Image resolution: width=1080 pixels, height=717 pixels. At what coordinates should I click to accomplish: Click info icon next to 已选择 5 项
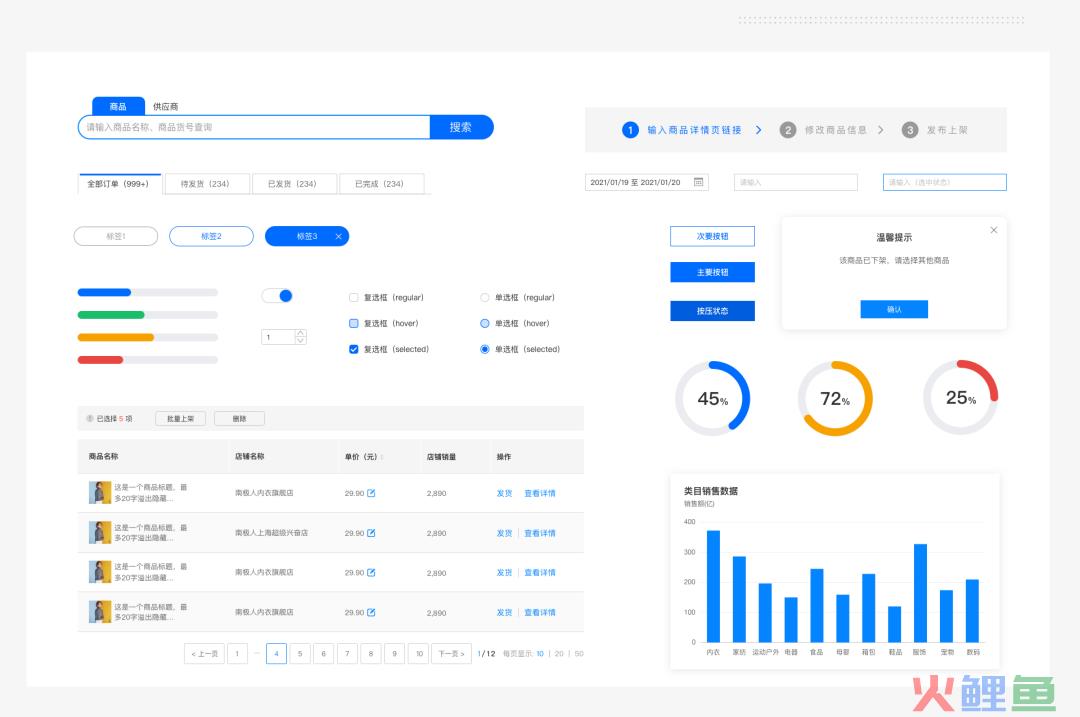(89, 419)
